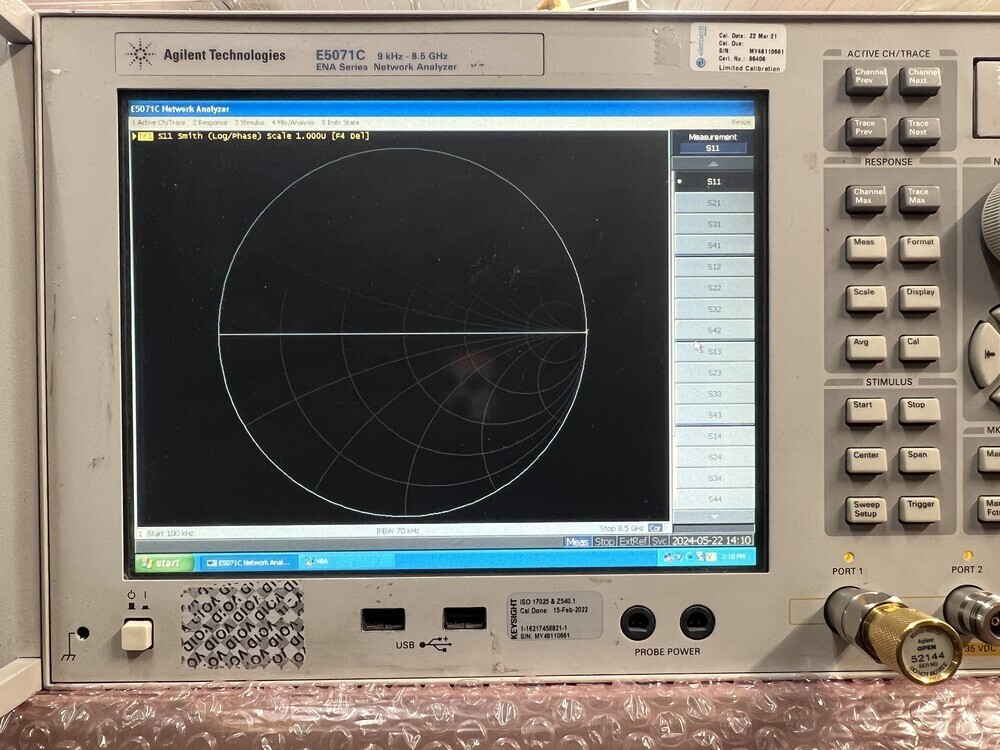
Task: Push the Scale front-panel key
Action: pos(865,298)
